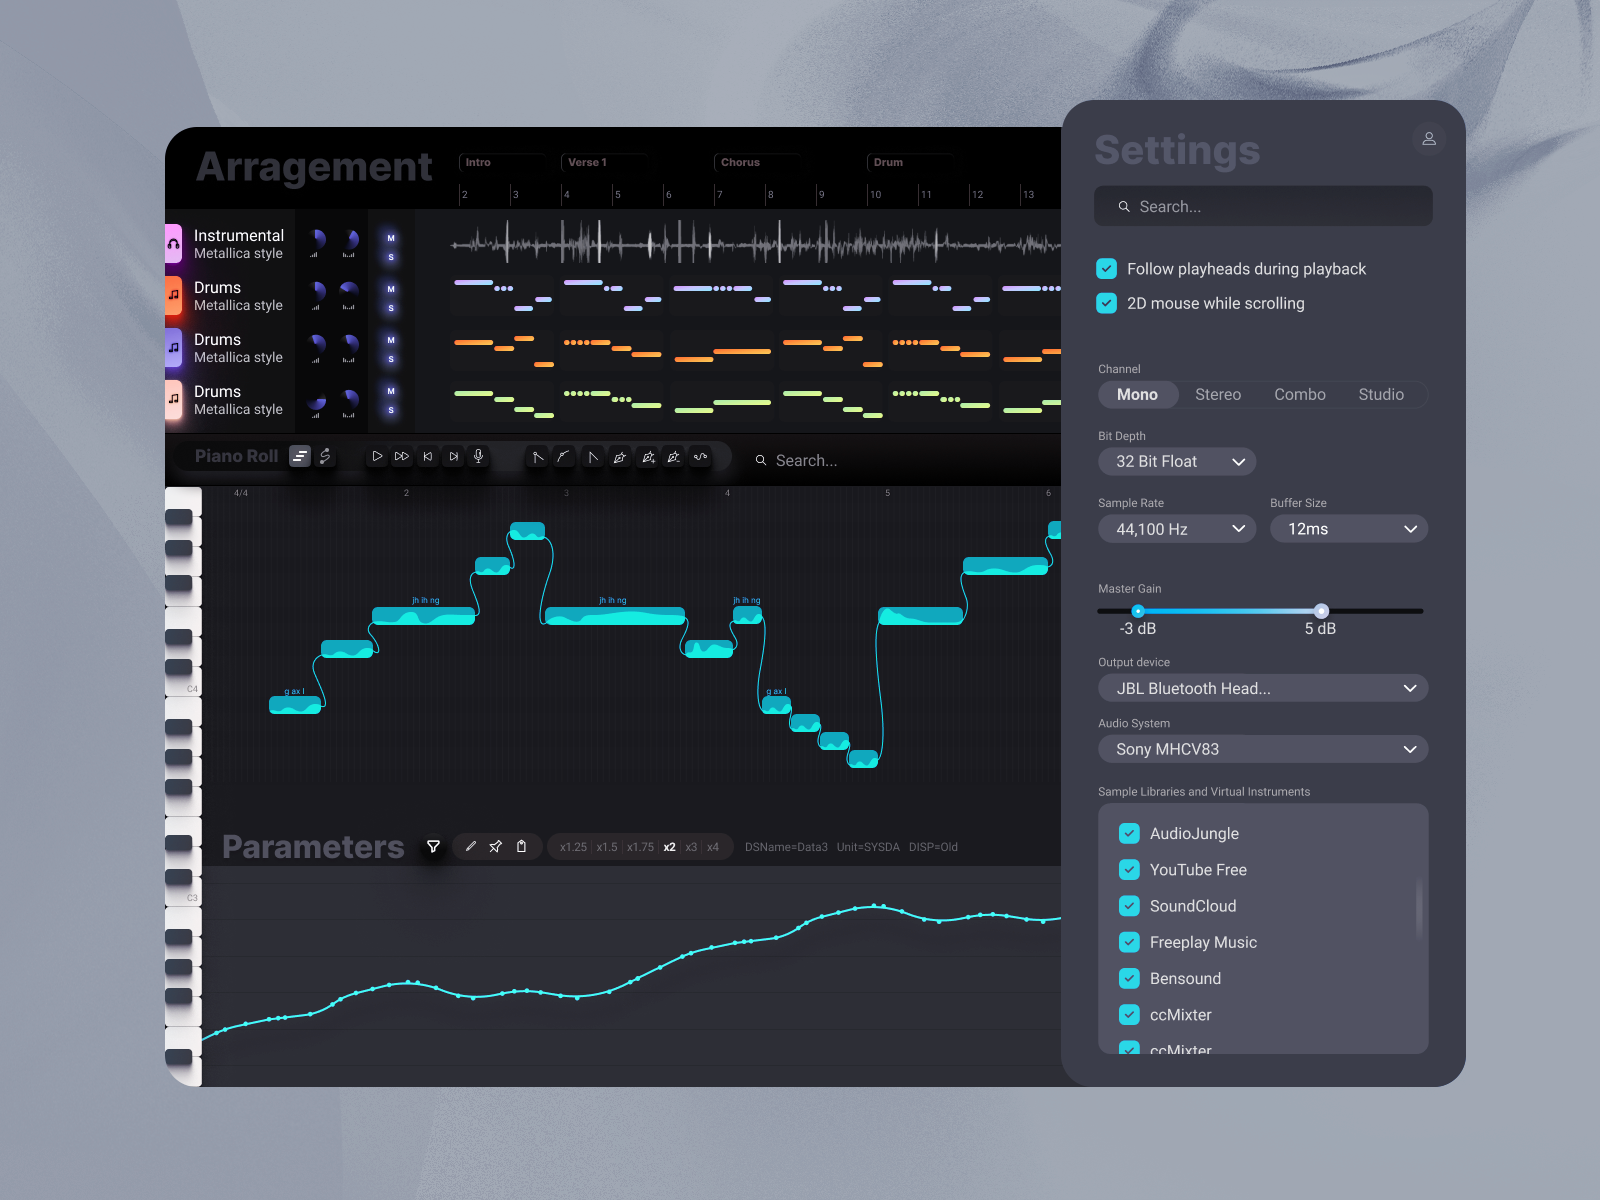
Task: Click the filter funnel icon beside Parameters
Action: pos(433,847)
